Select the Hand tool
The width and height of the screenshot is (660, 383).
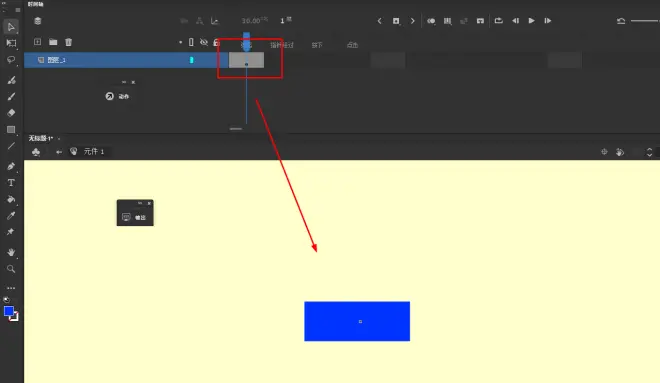coord(11,252)
